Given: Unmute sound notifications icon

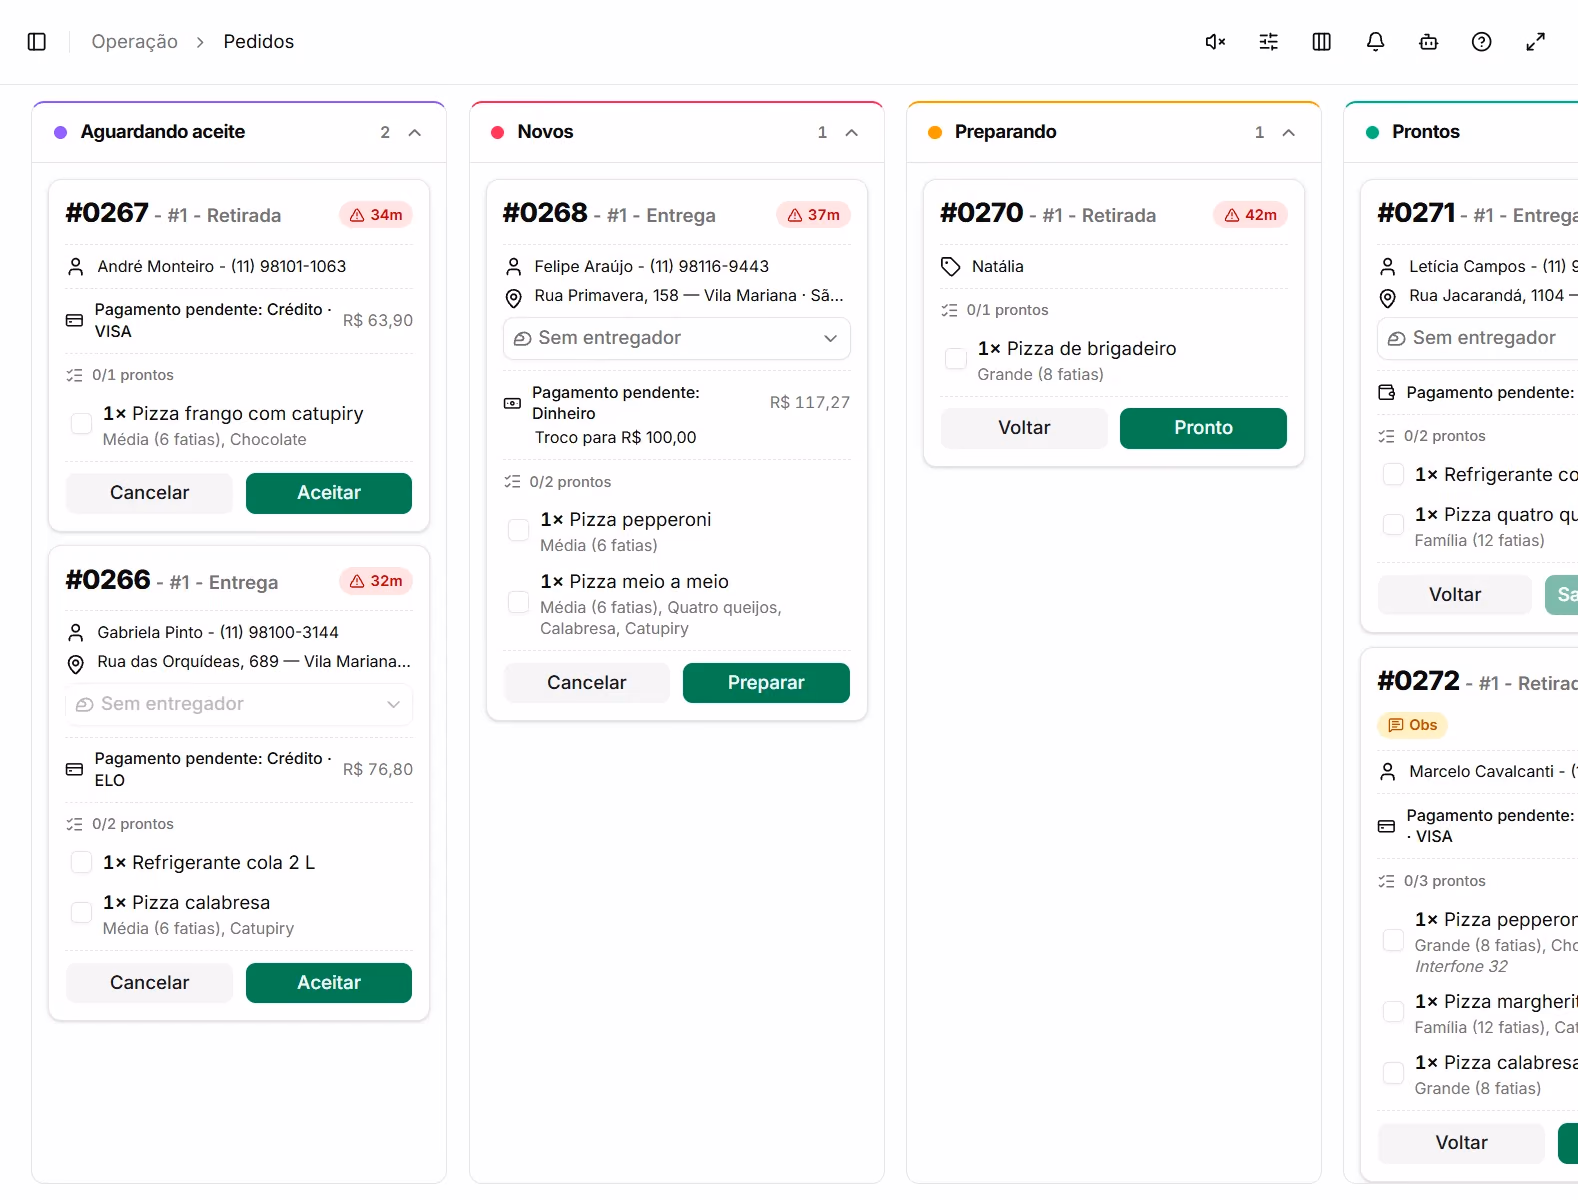Looking at the screenshot, I should pyautogui.click(x=1215, y=42).
